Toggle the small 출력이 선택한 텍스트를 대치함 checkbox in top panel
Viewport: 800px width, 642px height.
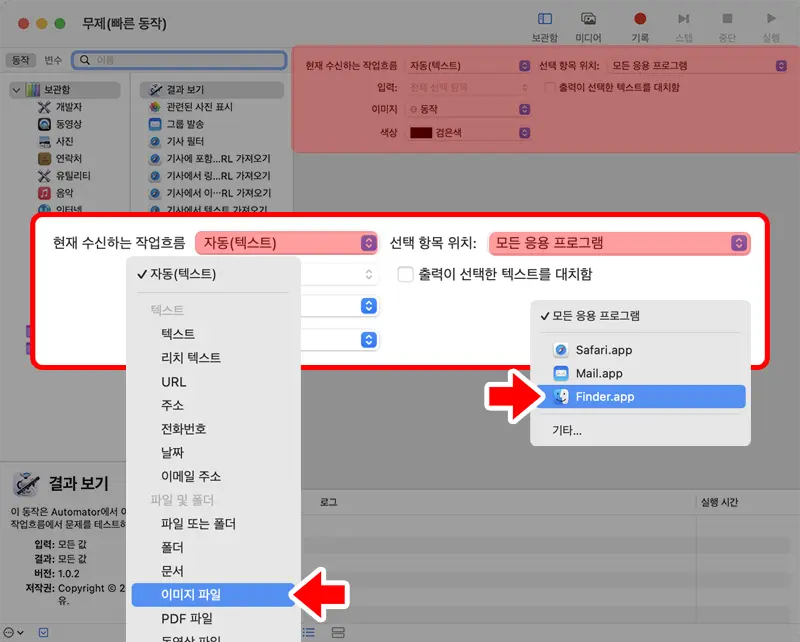point(549,87)
